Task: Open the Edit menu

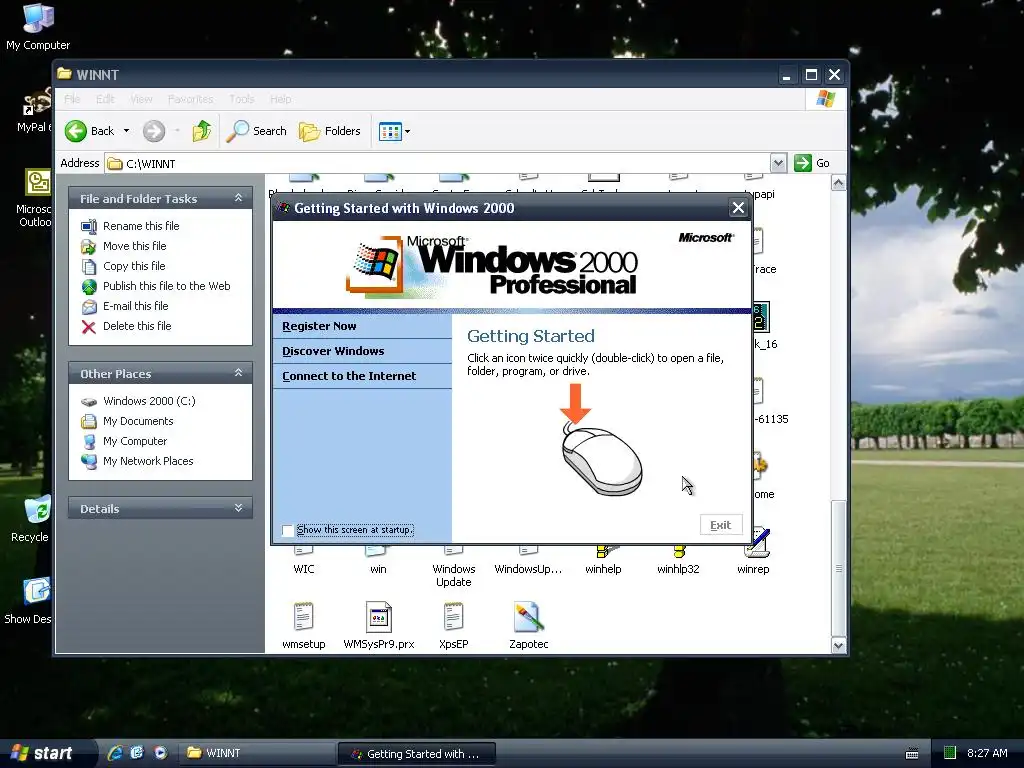Action: coord(105,99)
